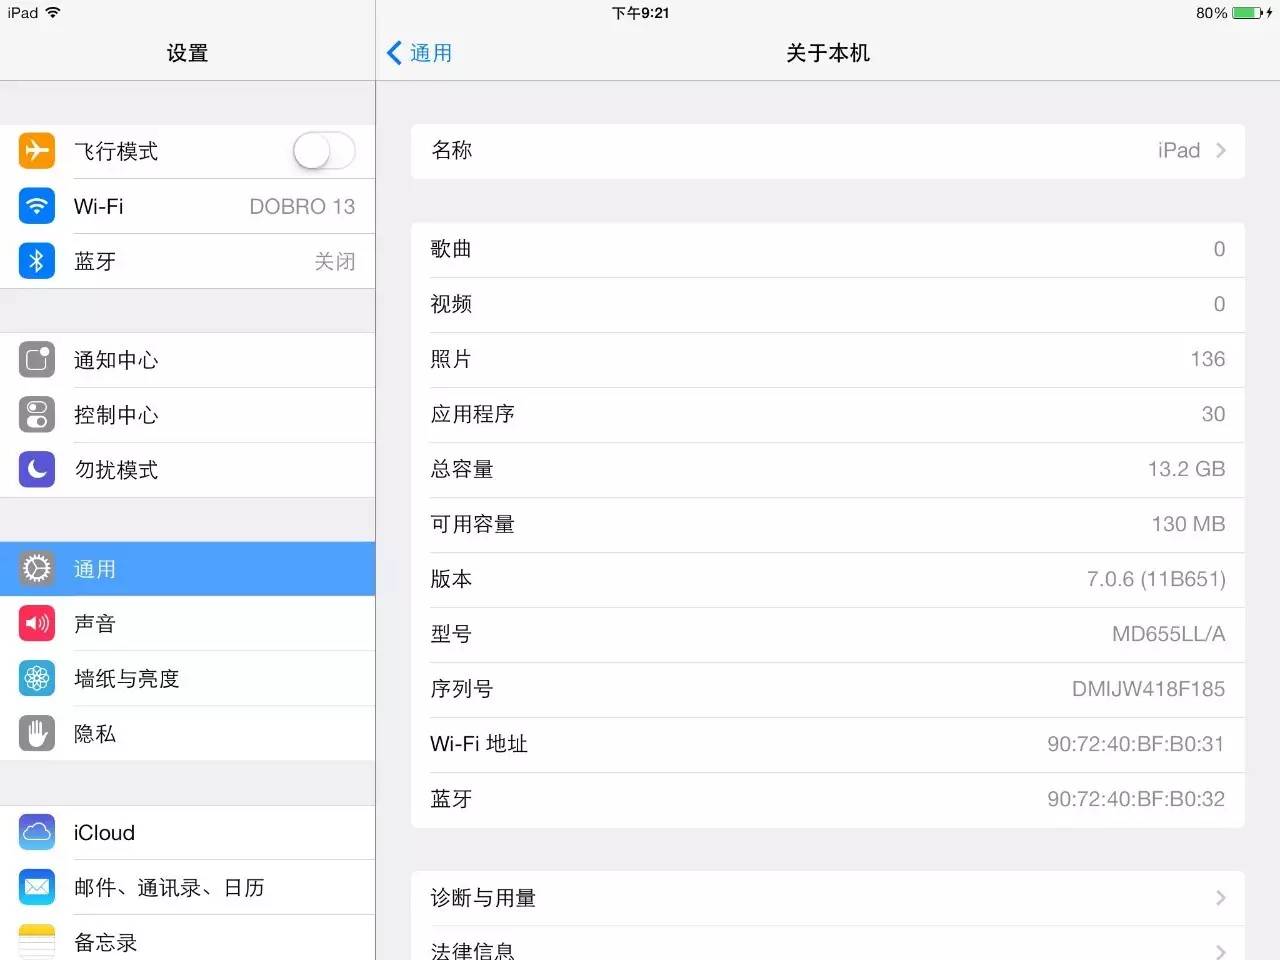Tap the chevron on 法律信息 row
The image size is (1280, 960).
tap(1221, 950)
